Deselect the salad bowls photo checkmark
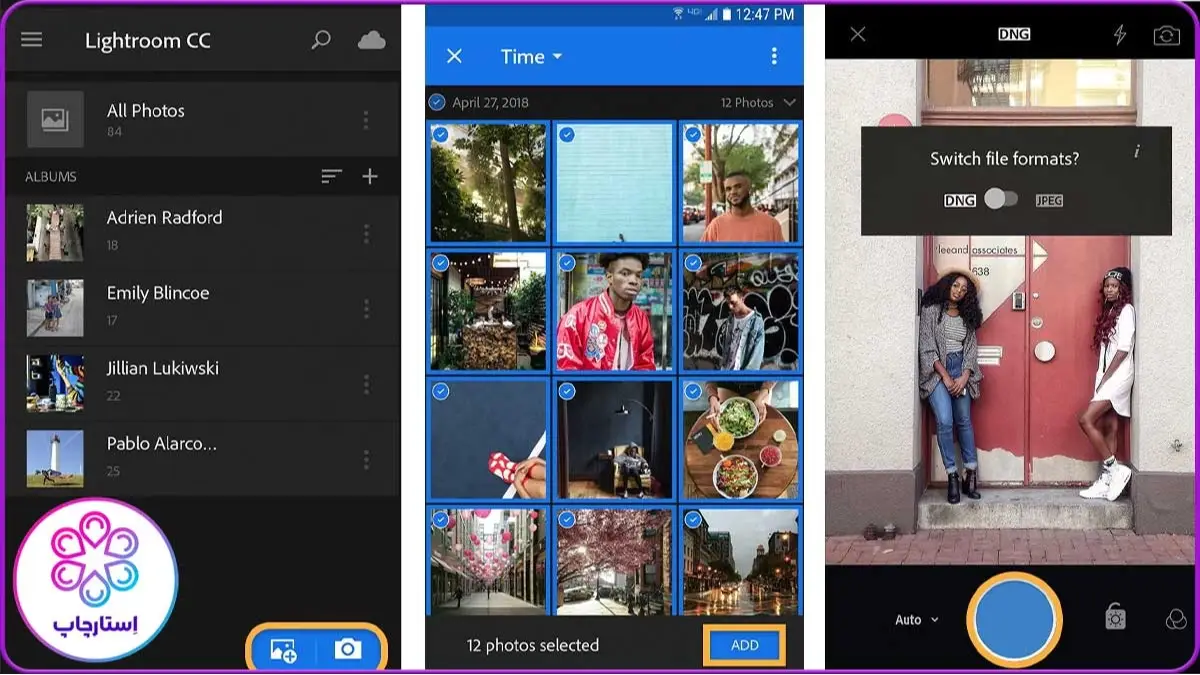The width and height of the screenshot is (1200, 675). pyautogui.click(x=693, y=391)
